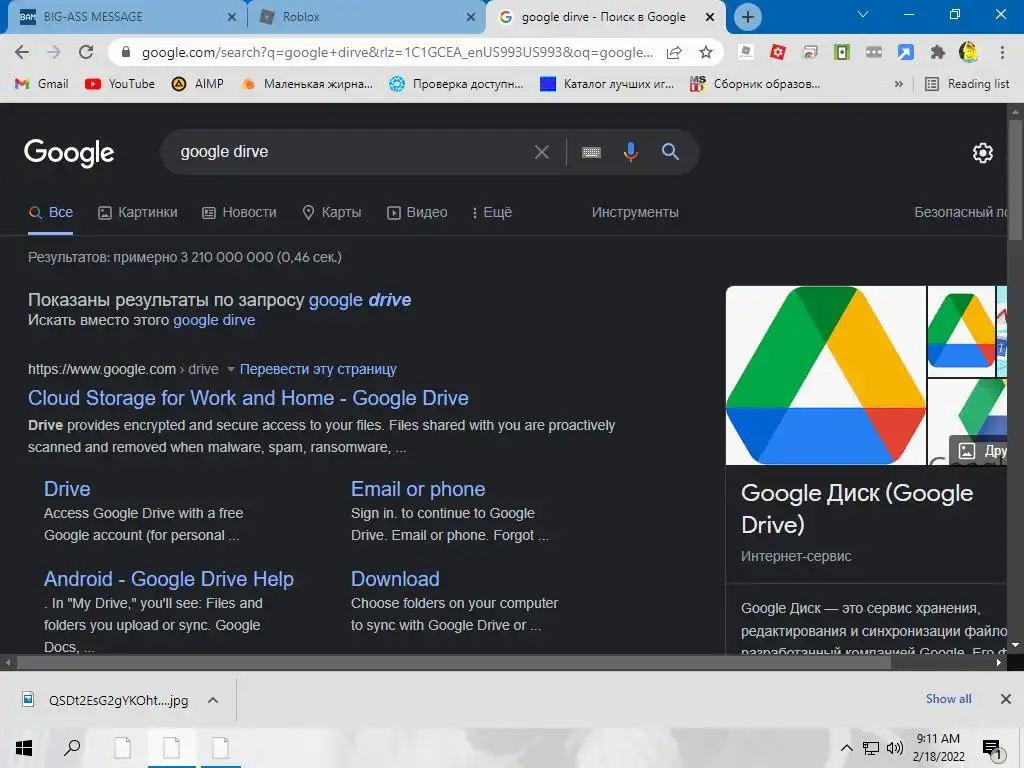Open the Email or phone sitelink
1024x768 pixels.
pos(418,488)
